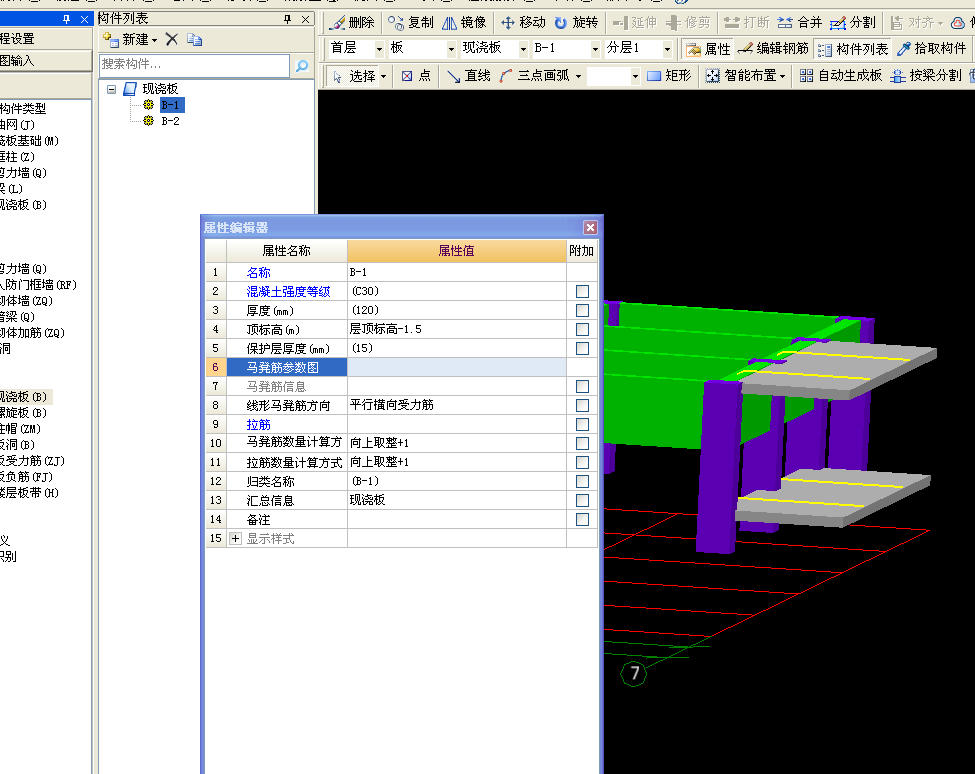Click the Copy (复制) tool
The height and width of the screenshot is (774, 975).
coord(410,23)
